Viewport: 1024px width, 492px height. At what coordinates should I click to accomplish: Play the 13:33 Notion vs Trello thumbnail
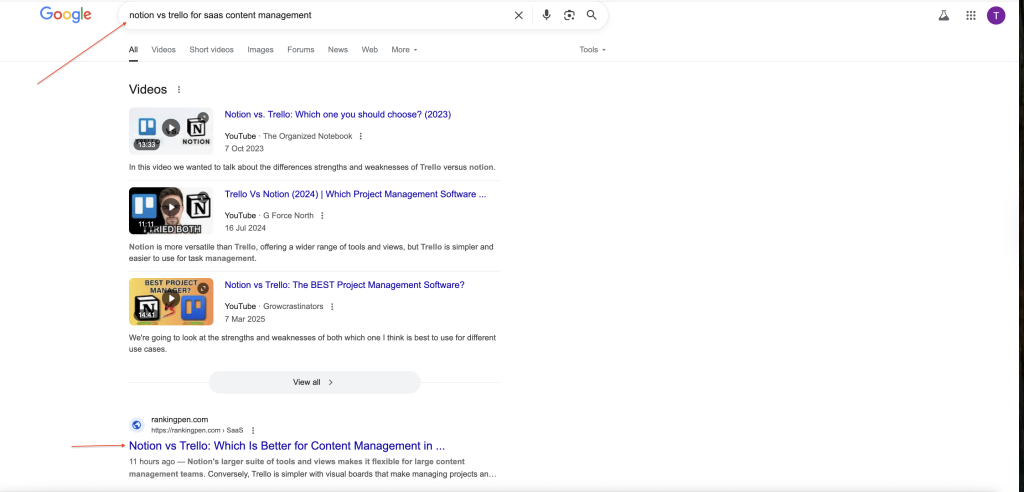171,131
